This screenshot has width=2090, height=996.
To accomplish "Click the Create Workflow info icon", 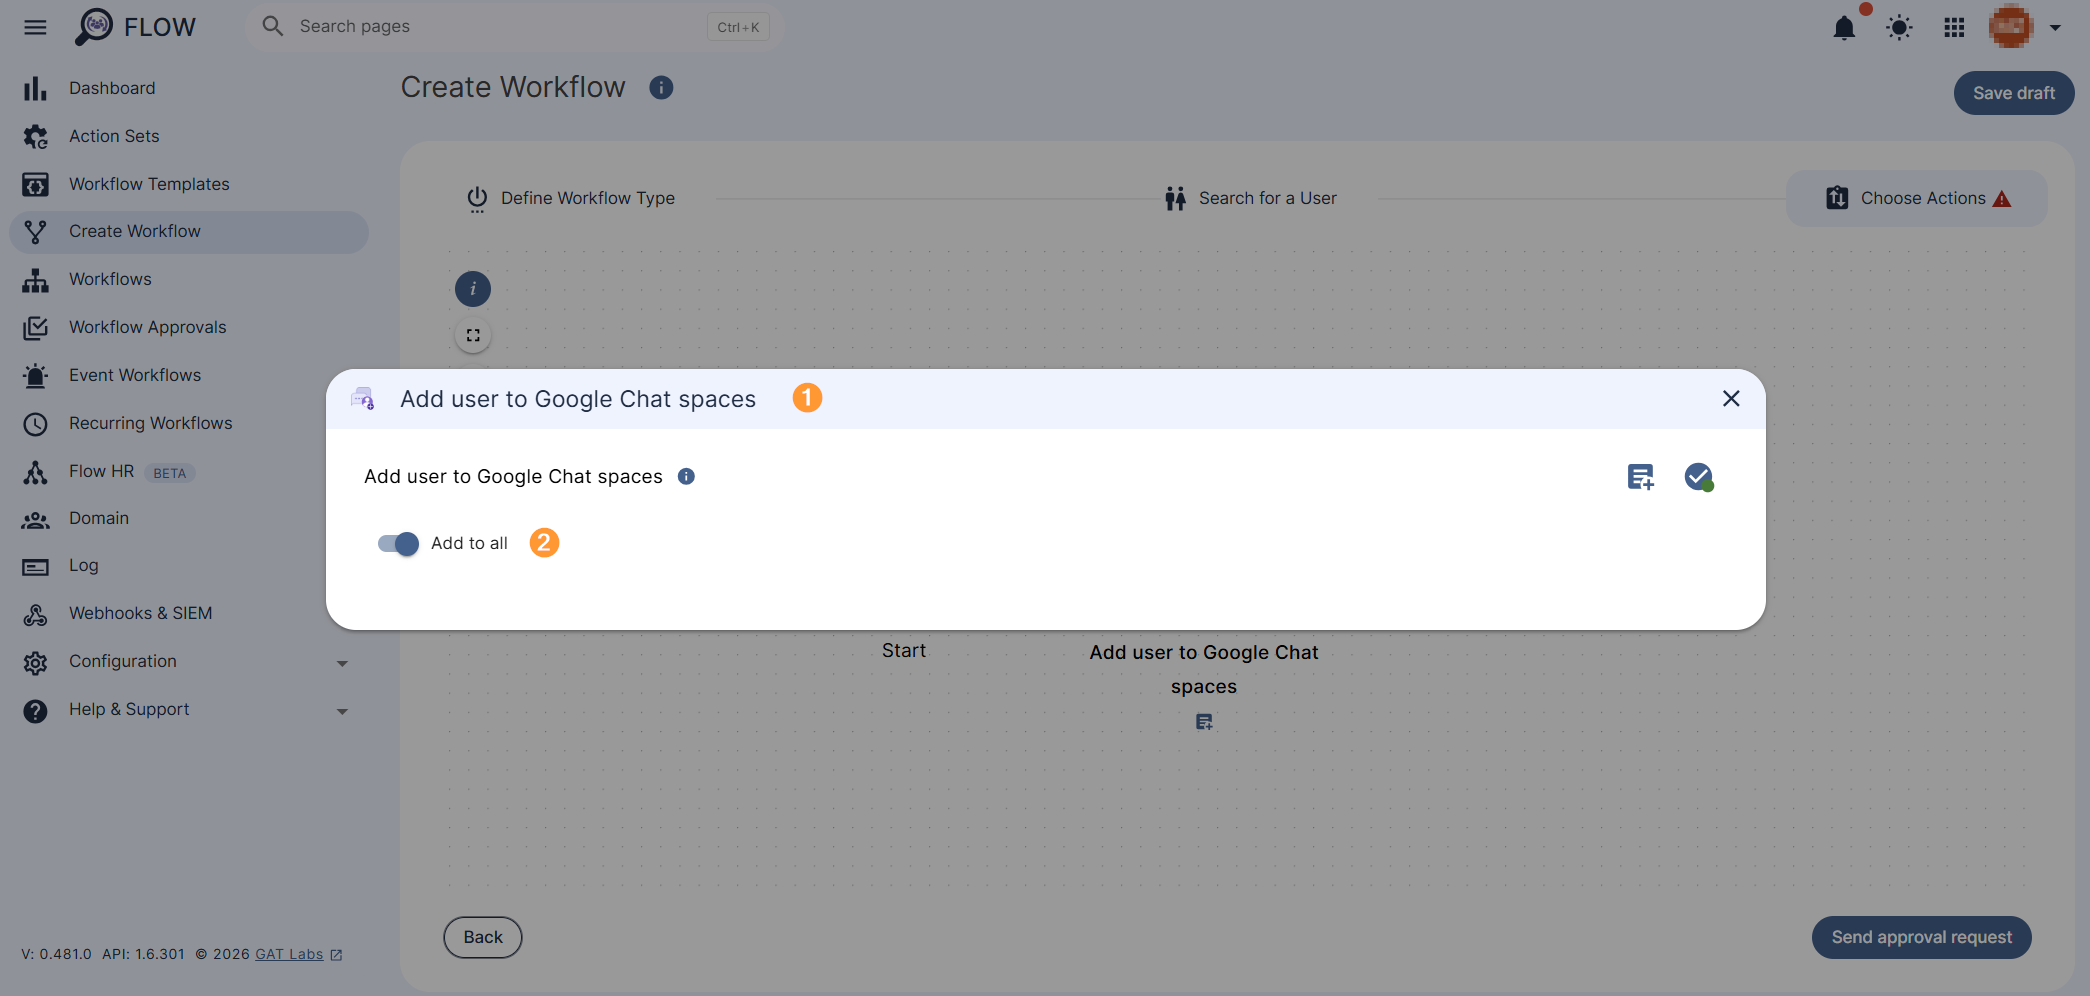I will pos(661,88).
